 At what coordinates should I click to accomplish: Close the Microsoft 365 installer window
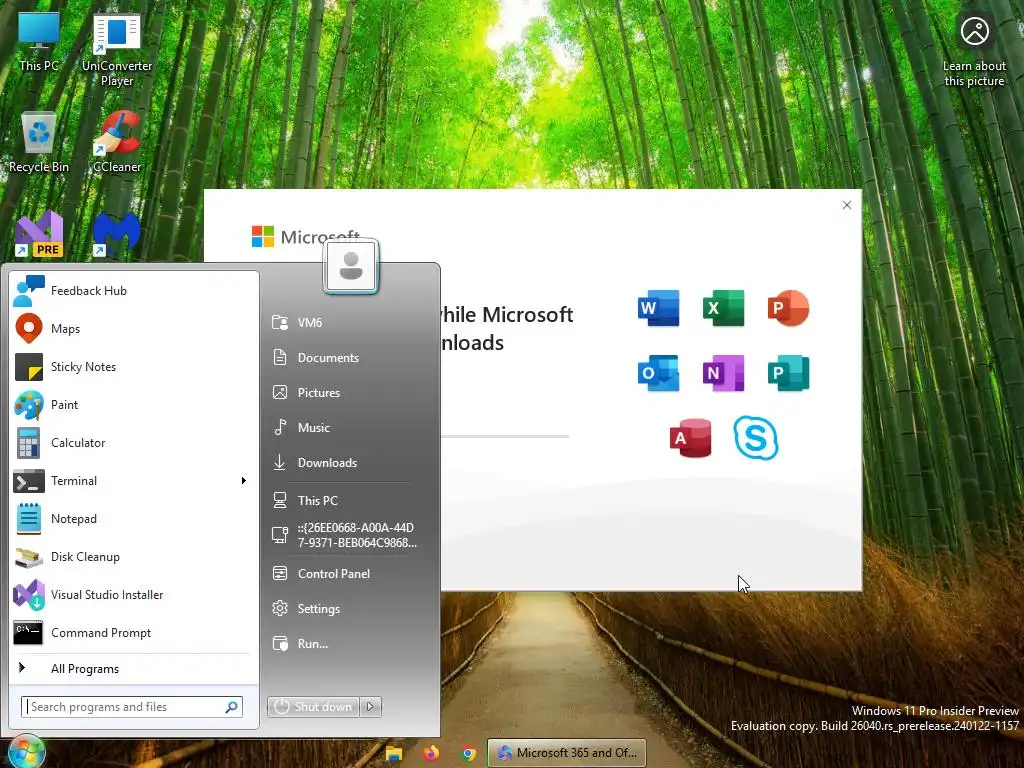(846, 205)
